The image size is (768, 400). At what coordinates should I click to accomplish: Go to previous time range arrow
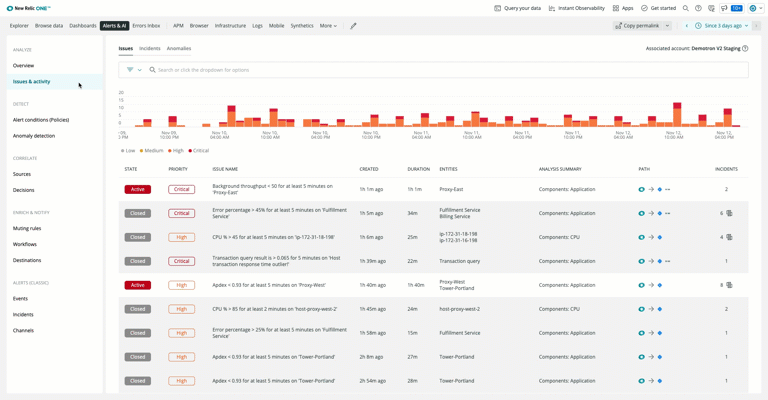687,26
